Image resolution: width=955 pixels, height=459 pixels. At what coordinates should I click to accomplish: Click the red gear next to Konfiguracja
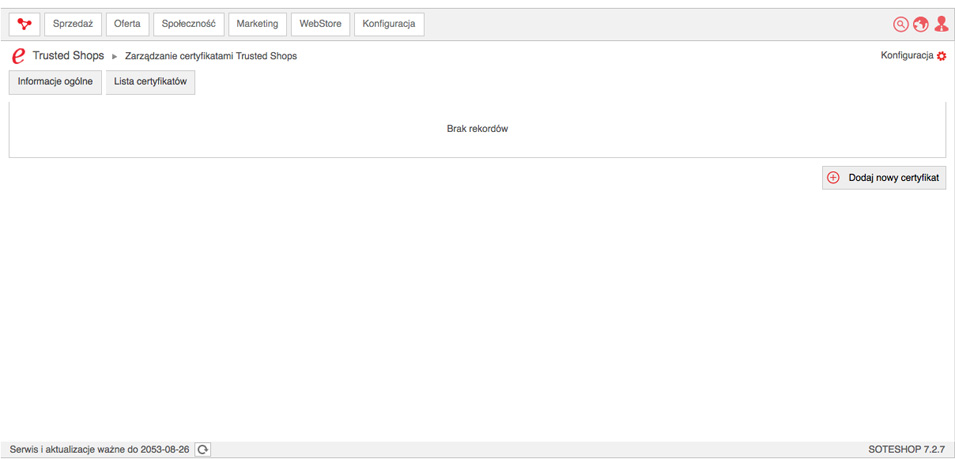[x=942, y=56]
